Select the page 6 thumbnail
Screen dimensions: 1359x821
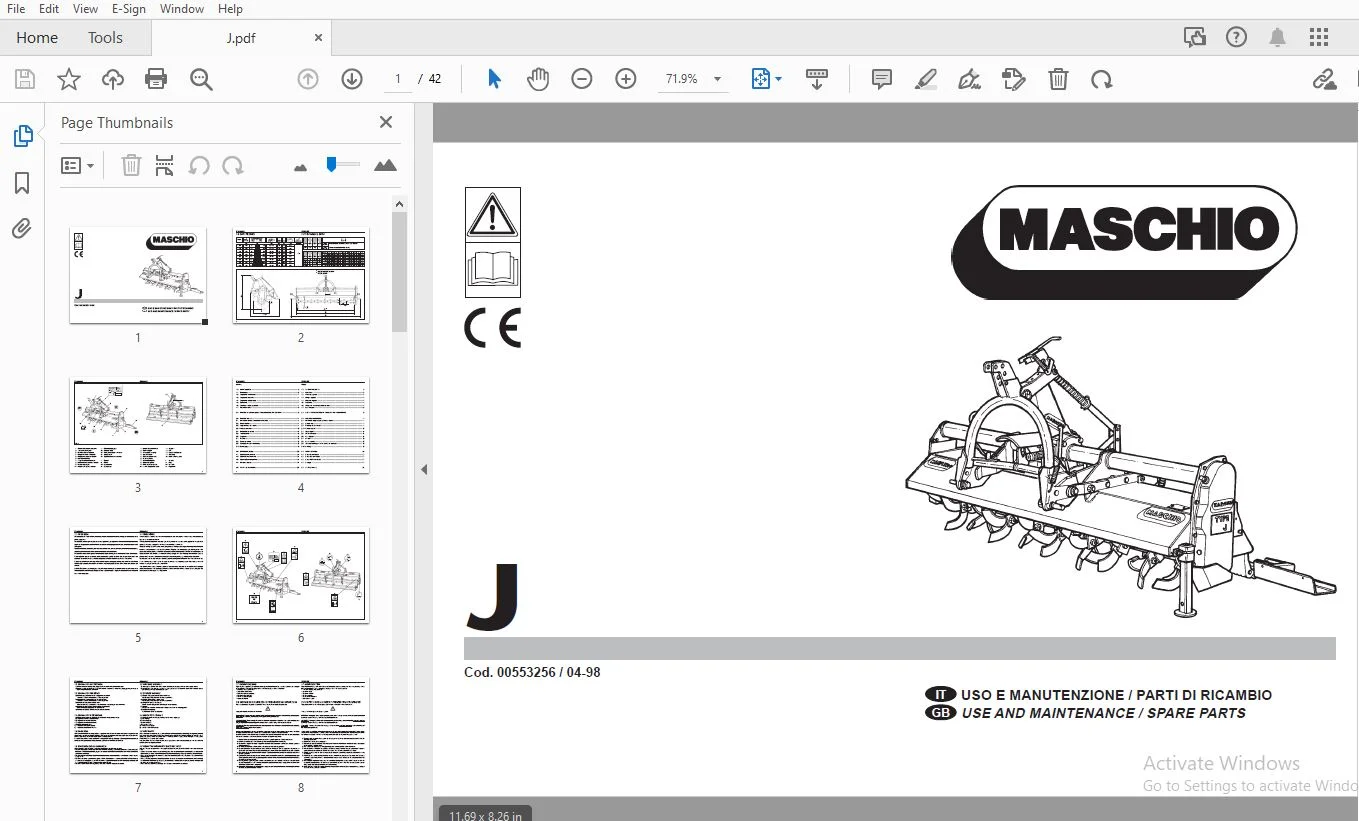pyautogui.click(x=301, y=575)
